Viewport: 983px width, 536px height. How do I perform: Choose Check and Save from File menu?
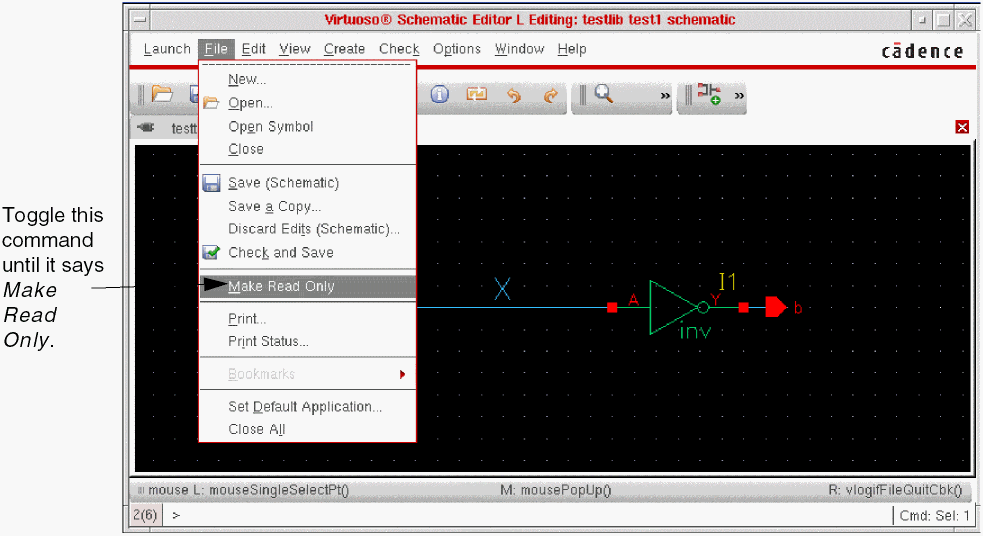280,253
